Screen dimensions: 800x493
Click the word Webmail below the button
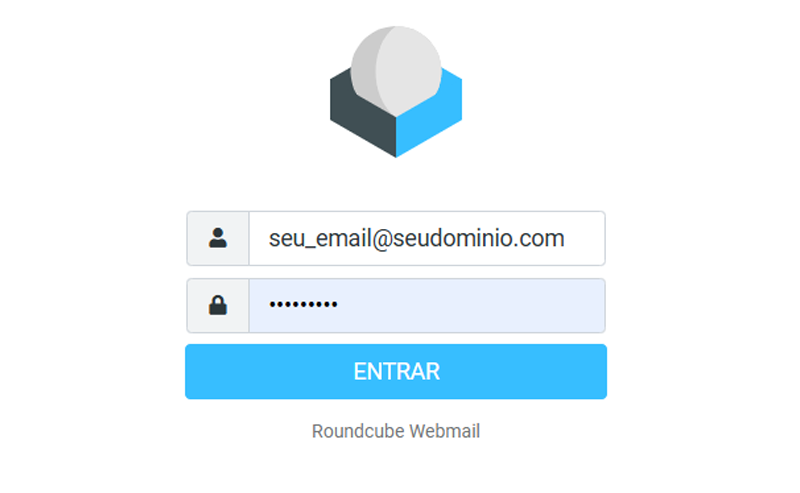(x=444, y=431)
